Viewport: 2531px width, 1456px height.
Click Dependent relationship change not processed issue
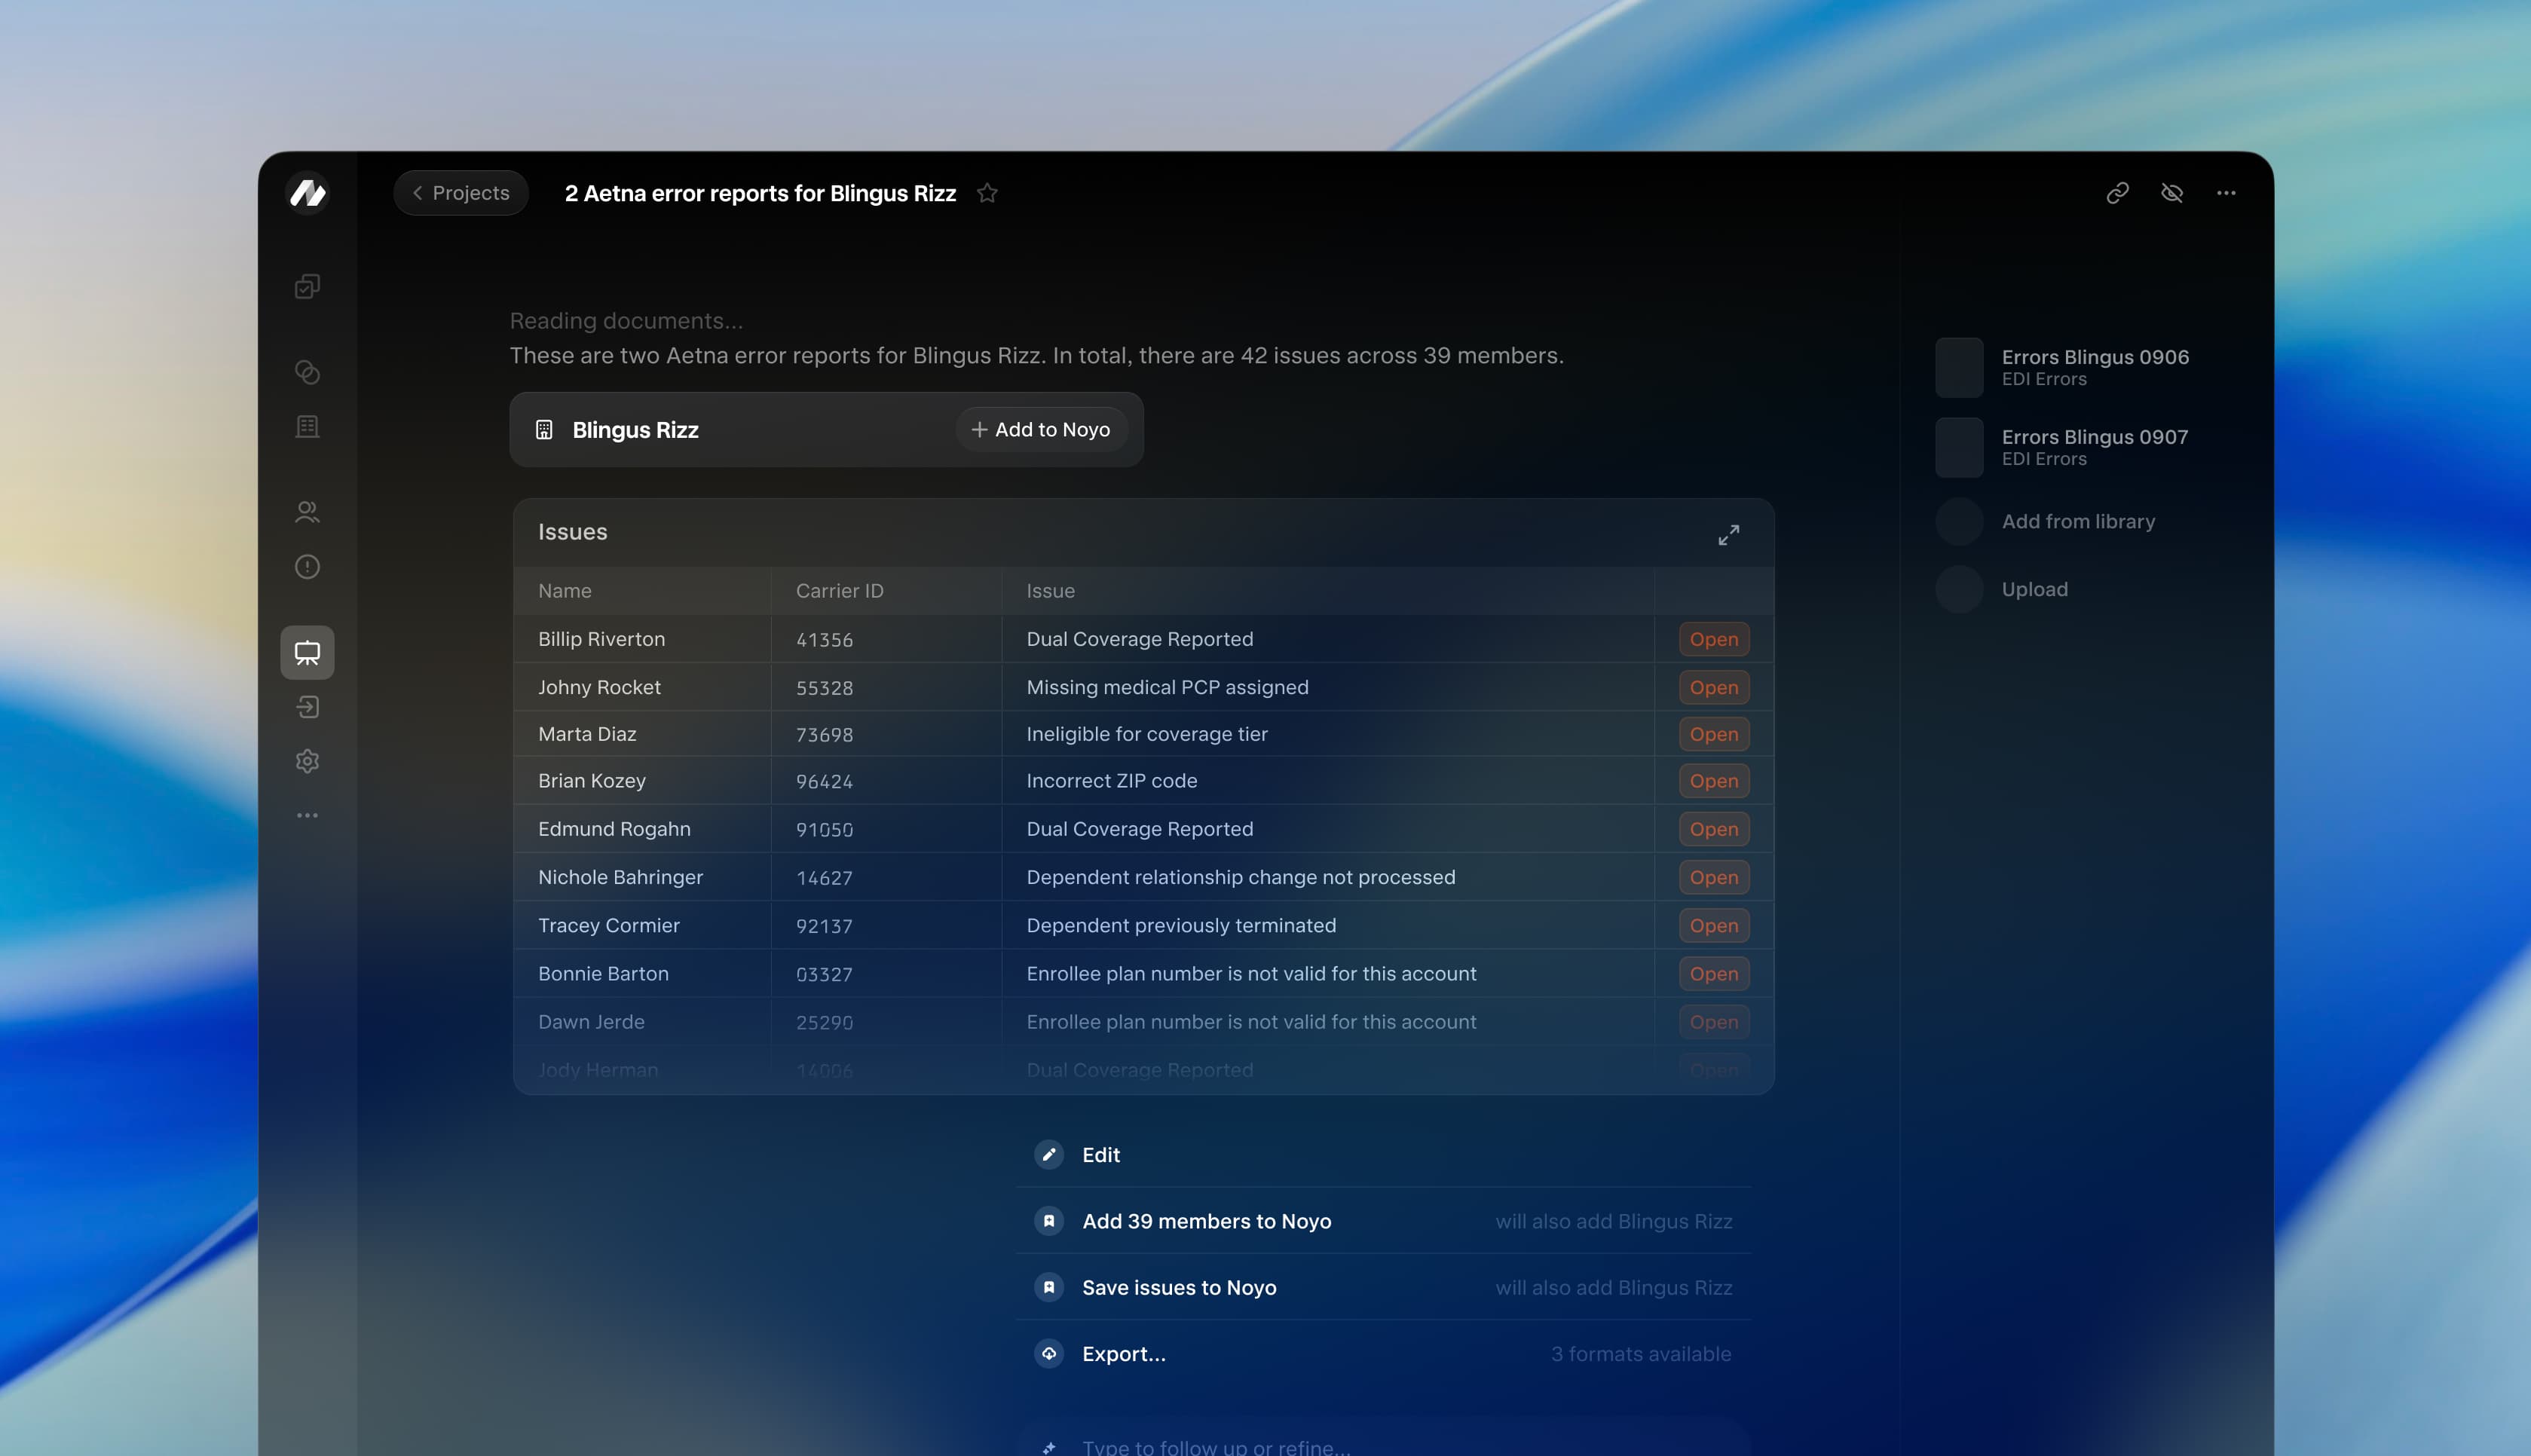point(1240,877)
